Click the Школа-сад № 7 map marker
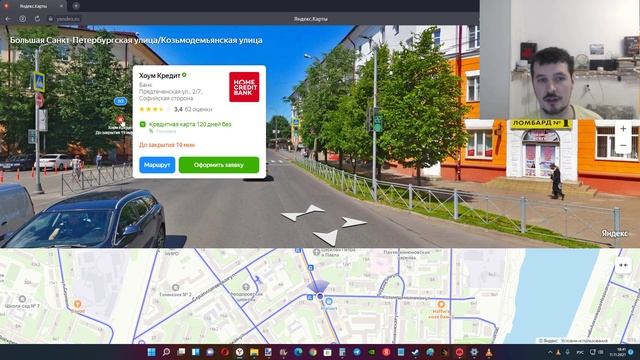The height and width of the screenshot is (360, 640). 22,299
